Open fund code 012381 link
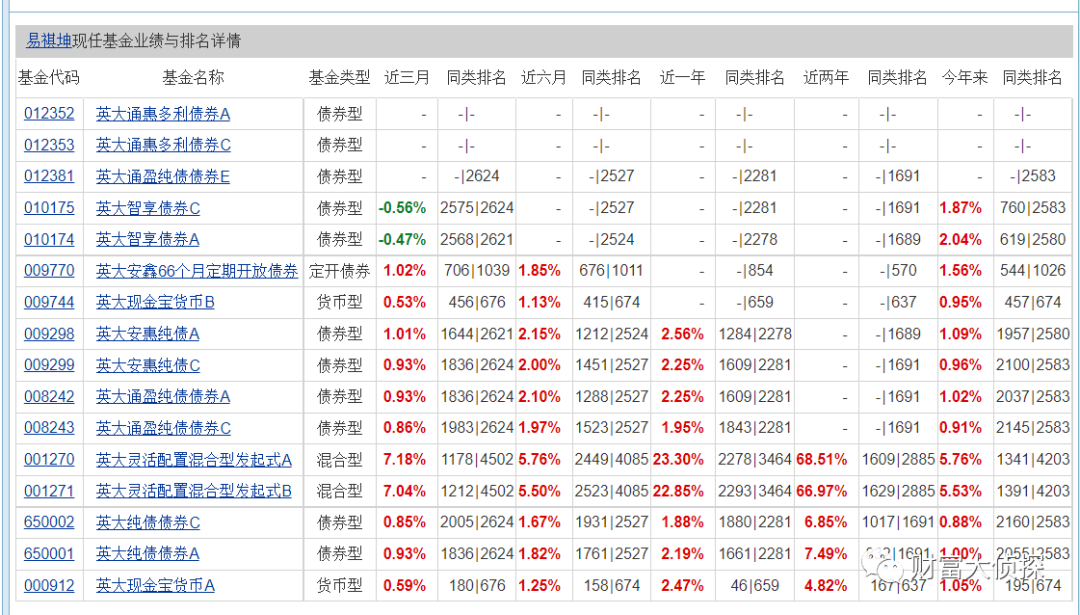The height and width of the screenshot is (615, 1080). pos(49,176)
